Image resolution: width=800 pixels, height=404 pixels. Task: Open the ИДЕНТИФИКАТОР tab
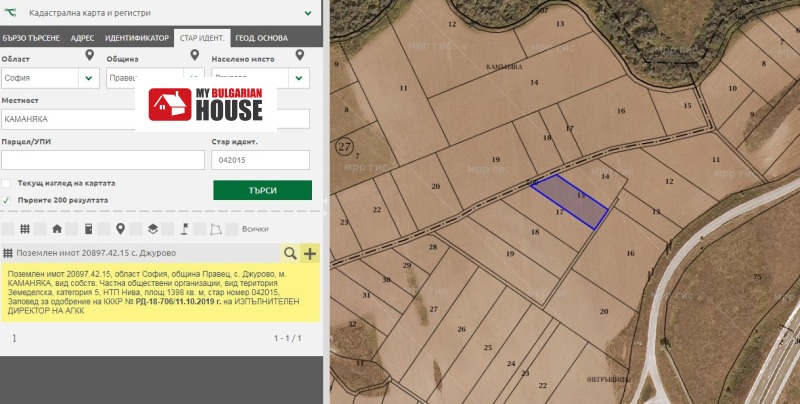(x=136, y=38)
